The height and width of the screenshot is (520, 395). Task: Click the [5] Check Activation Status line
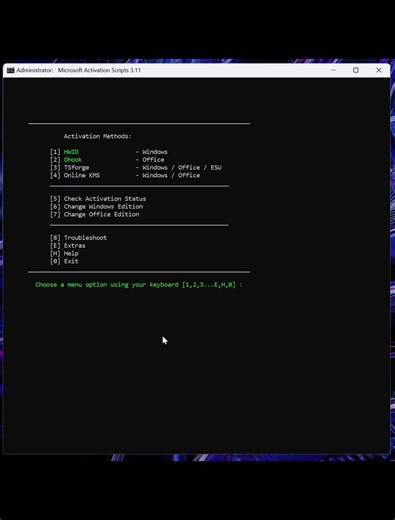98,199
